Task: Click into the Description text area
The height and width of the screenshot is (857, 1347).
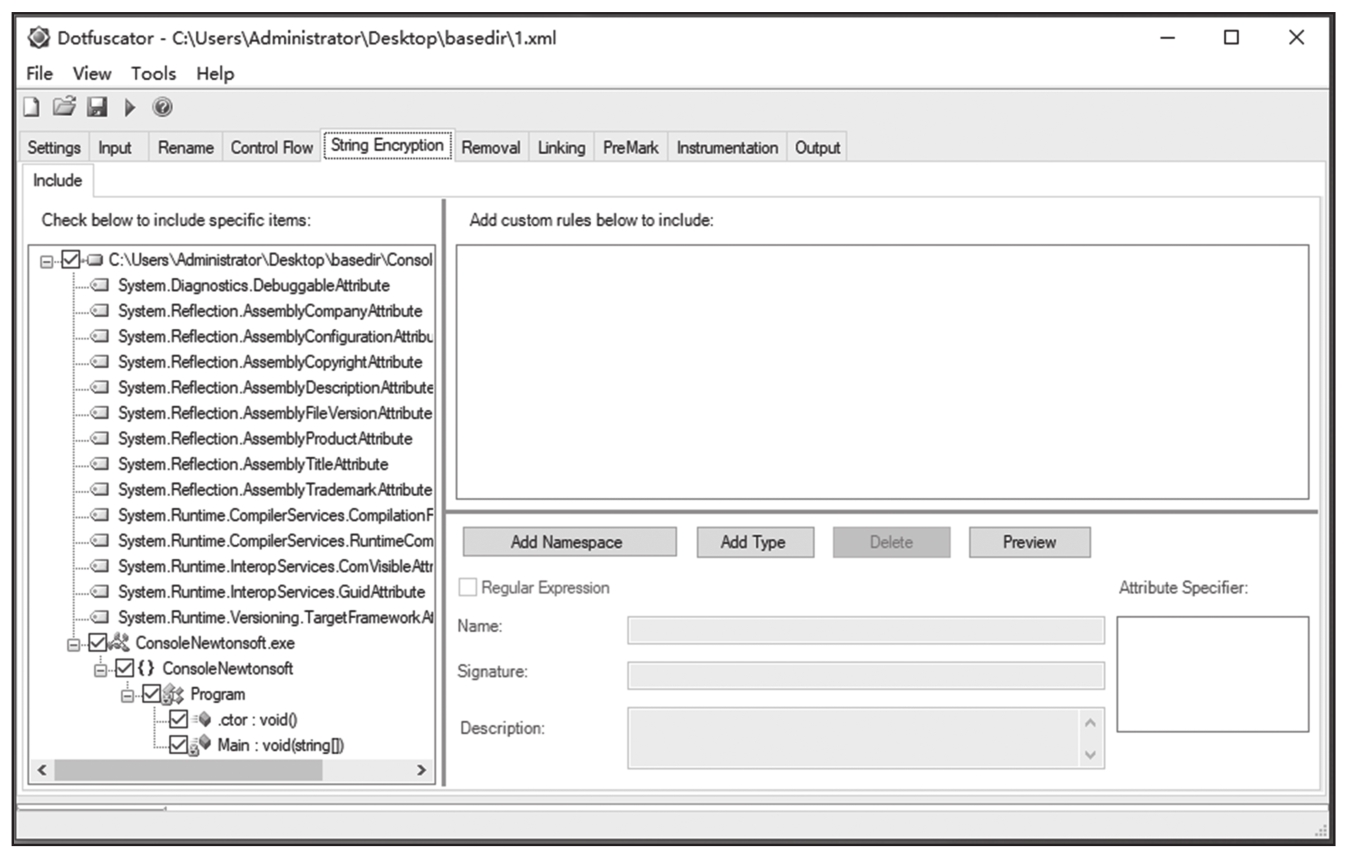Action: coord(866,738)
